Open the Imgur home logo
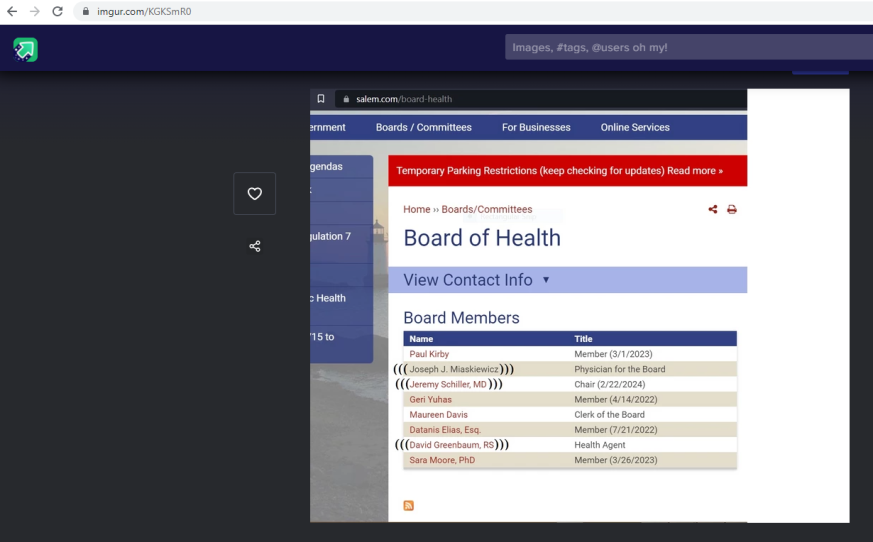Viewport: 873px width, 542px height. [26, 50]
